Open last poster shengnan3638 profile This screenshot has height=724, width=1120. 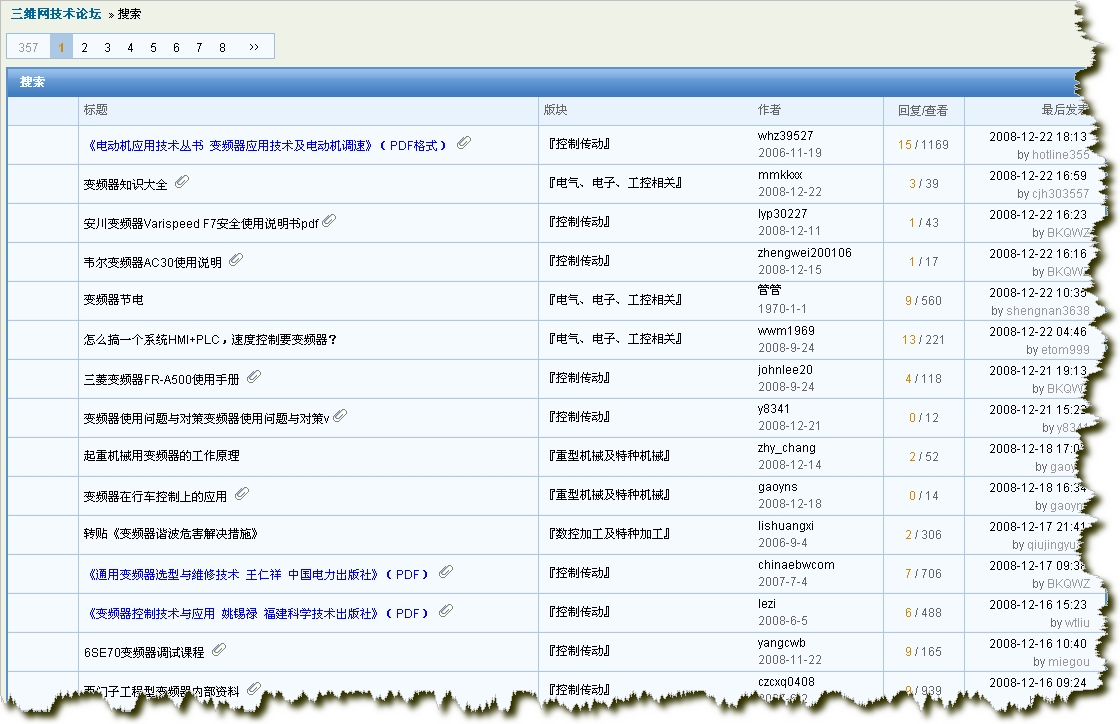pyautogui.click(x=1048, y=311)
